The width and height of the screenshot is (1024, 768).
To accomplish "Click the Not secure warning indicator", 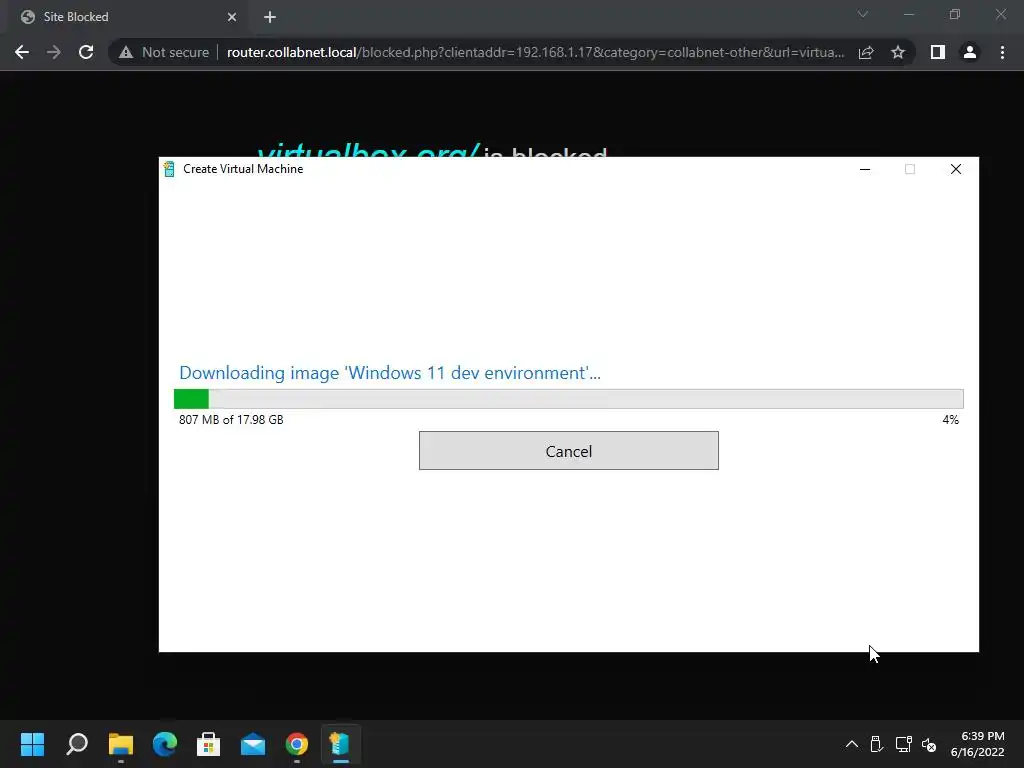I will [164, 52].
